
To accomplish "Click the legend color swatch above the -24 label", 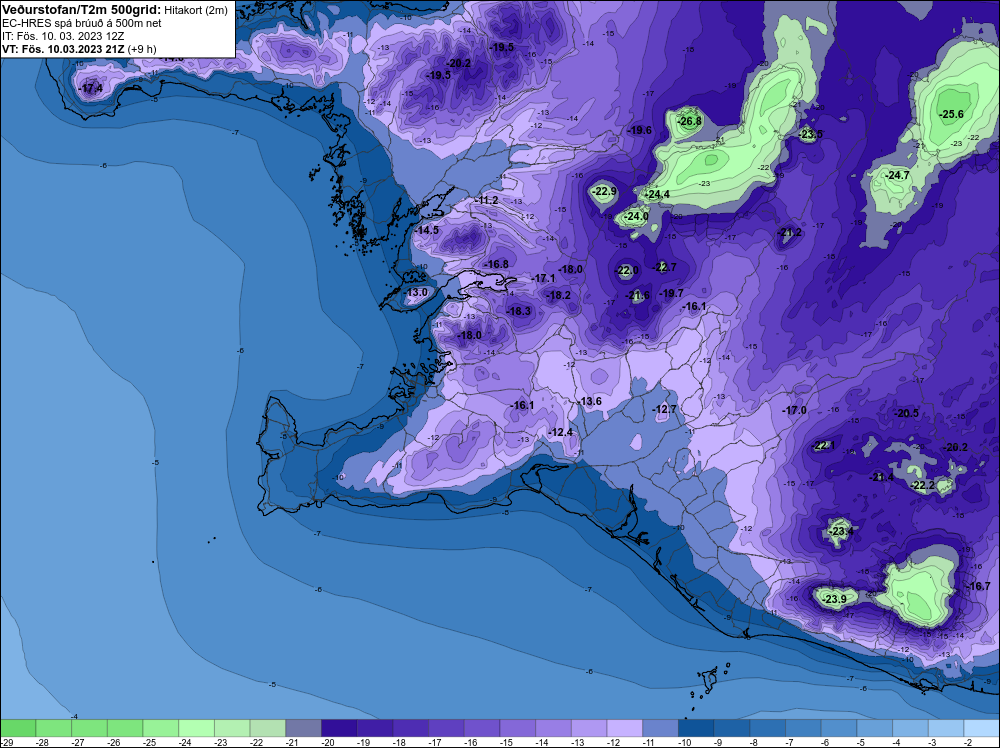I will [x=196, y=728].
